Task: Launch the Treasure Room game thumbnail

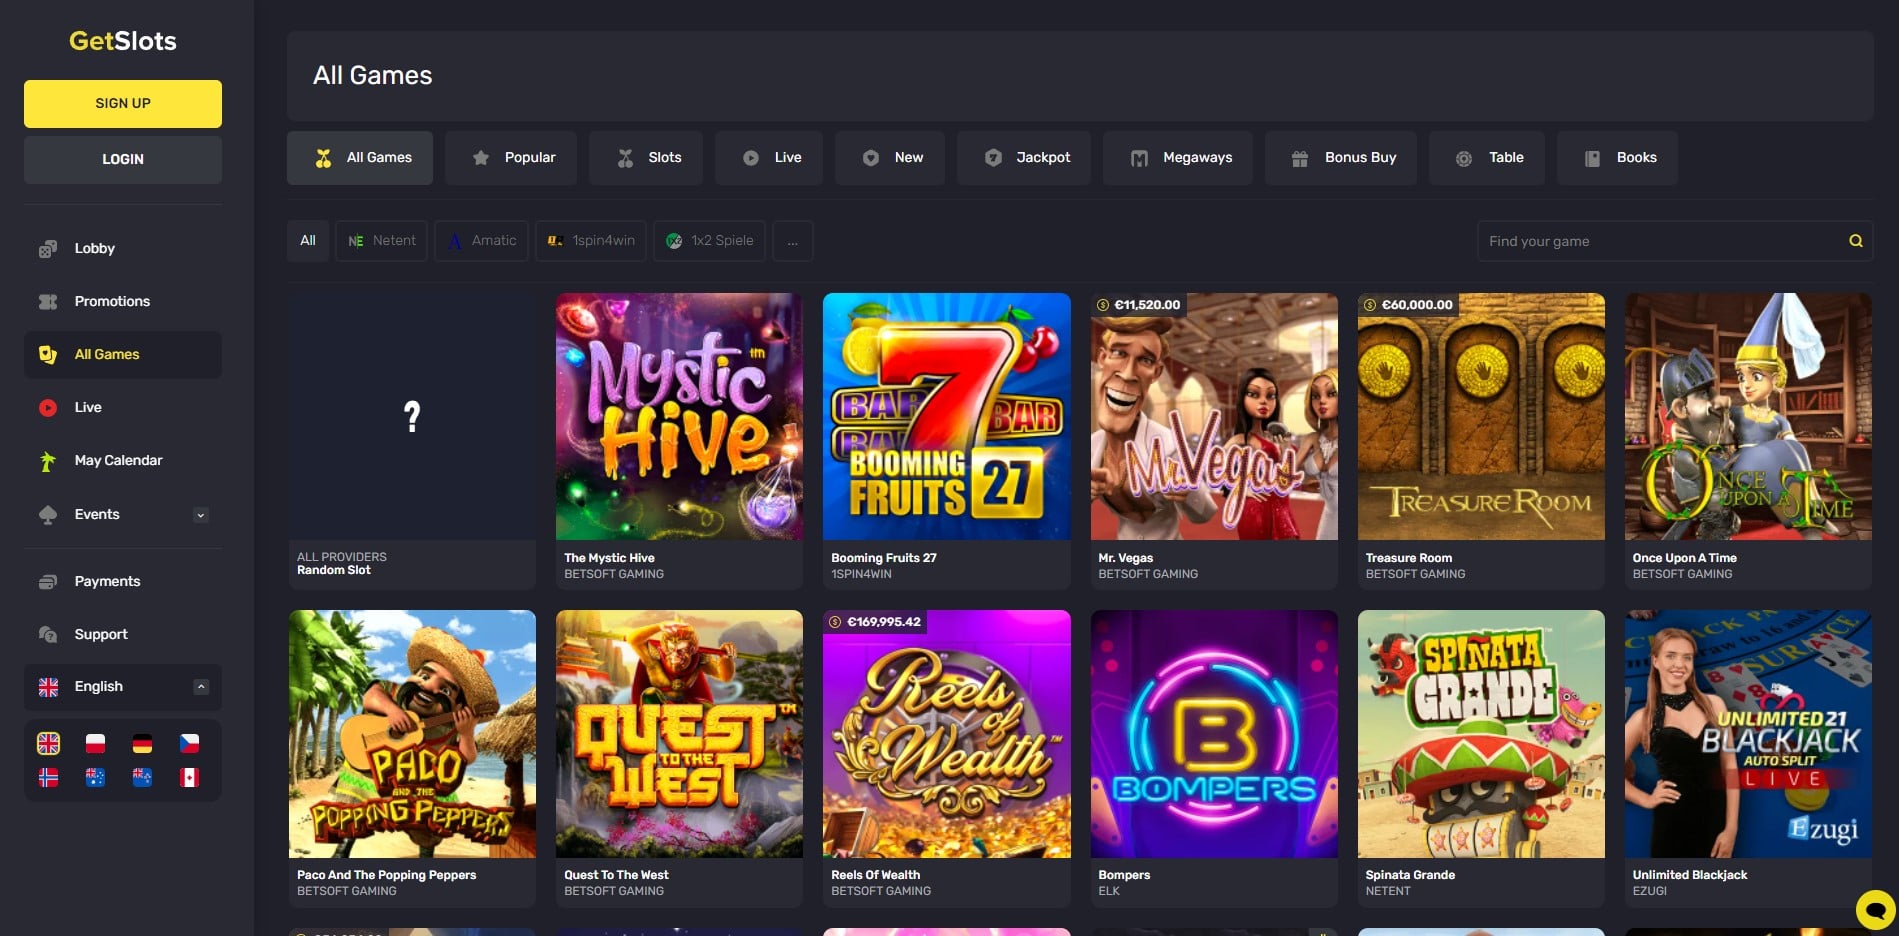Action: click(x=1481, y=417)
